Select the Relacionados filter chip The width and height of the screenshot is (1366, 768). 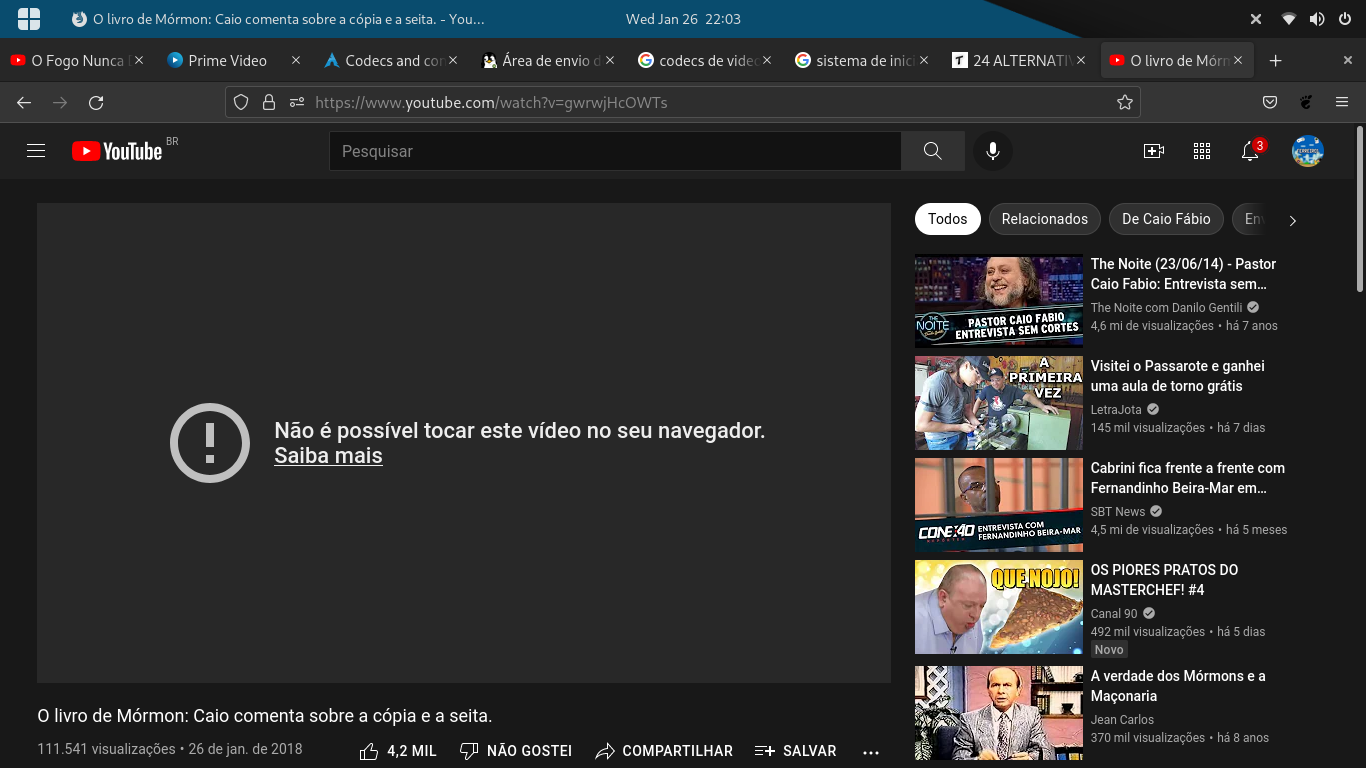1045,219
